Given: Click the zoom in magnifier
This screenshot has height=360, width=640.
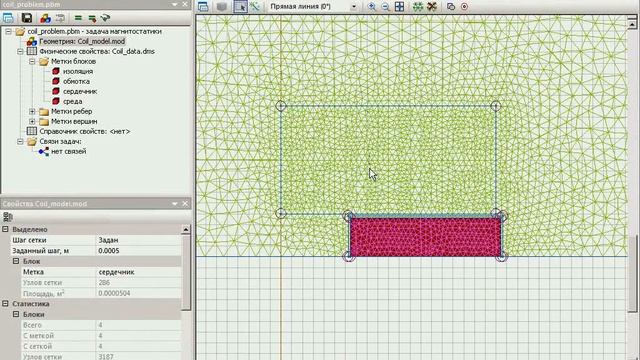Looking at the screenshot, I should (x=372, y=7).
